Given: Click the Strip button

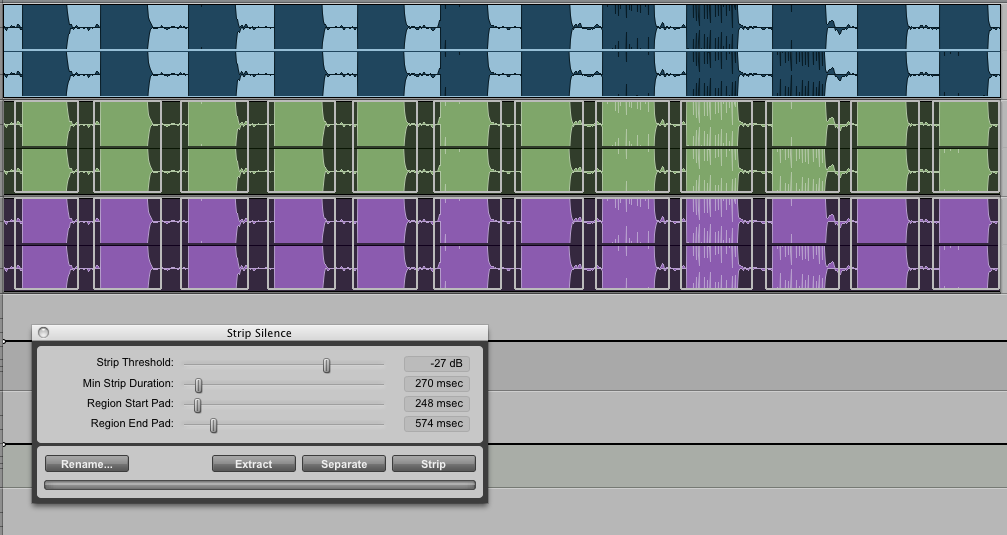Looking at the screenshot, I should tap(433, 464).
